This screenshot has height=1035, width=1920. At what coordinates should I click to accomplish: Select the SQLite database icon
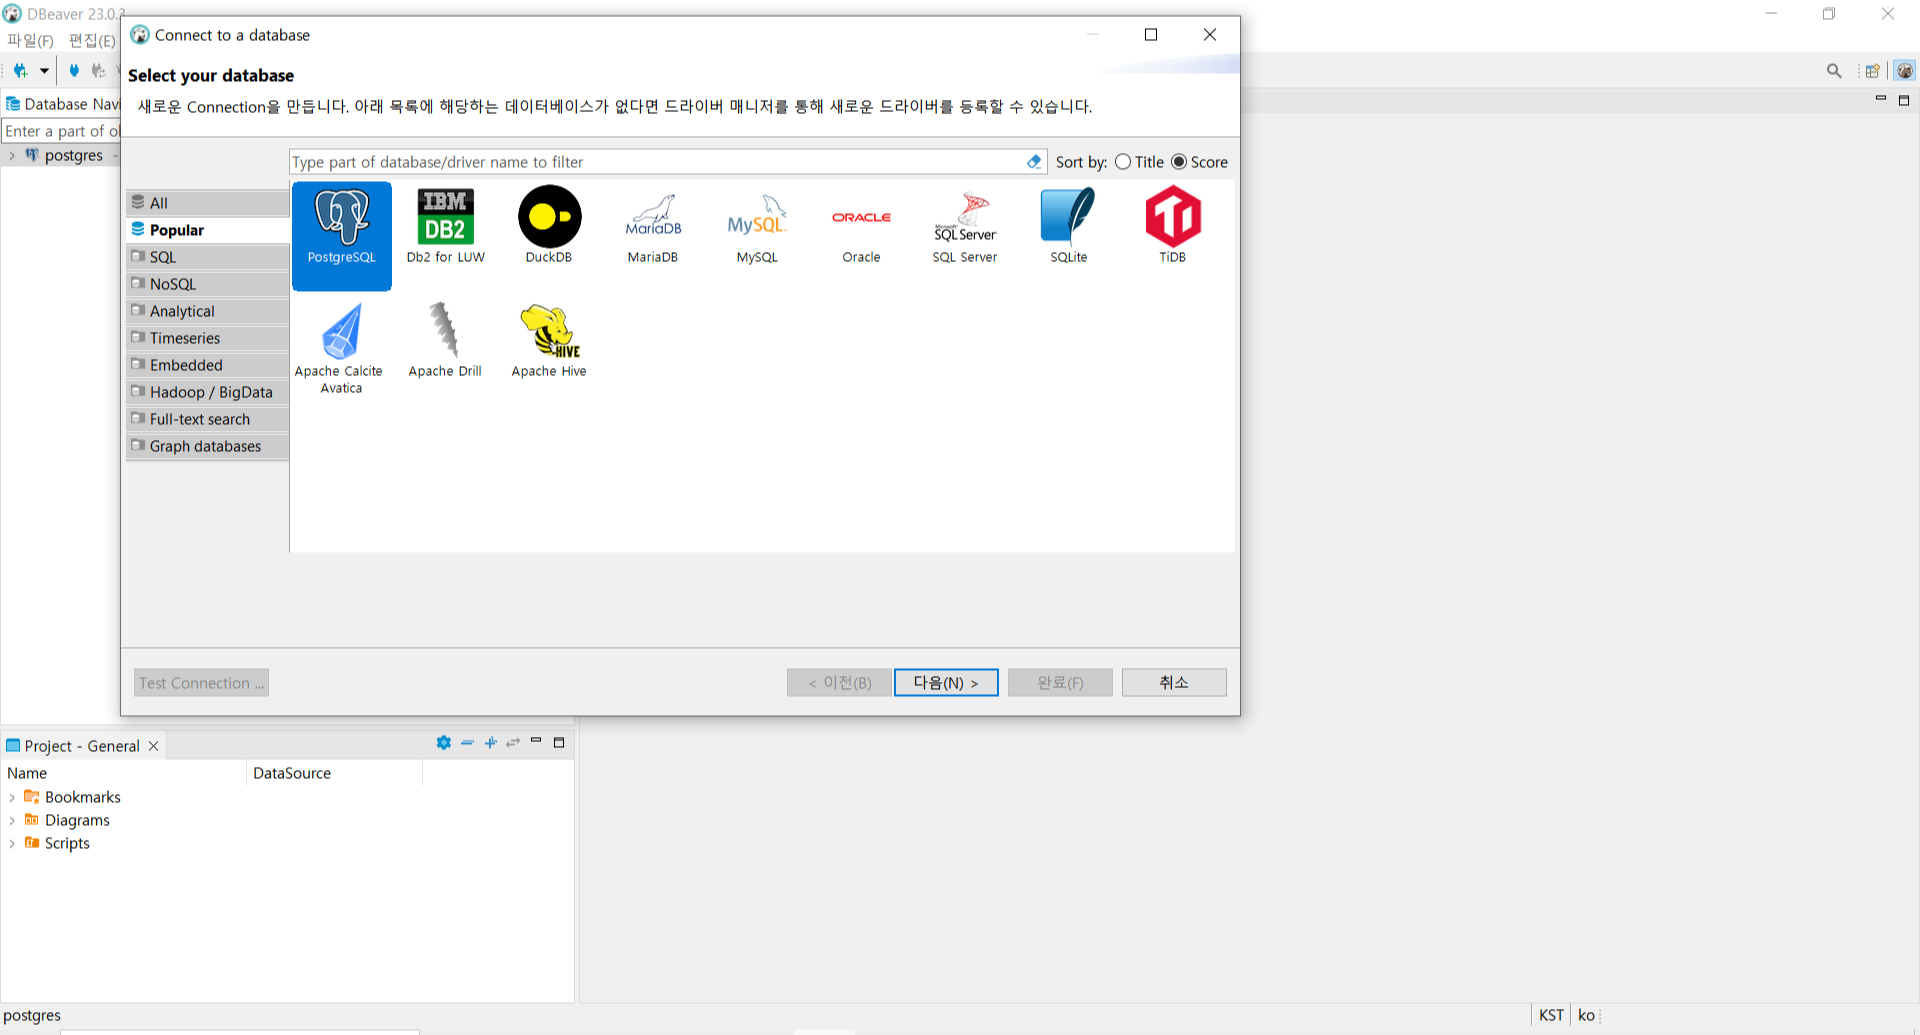(1069, 227)
